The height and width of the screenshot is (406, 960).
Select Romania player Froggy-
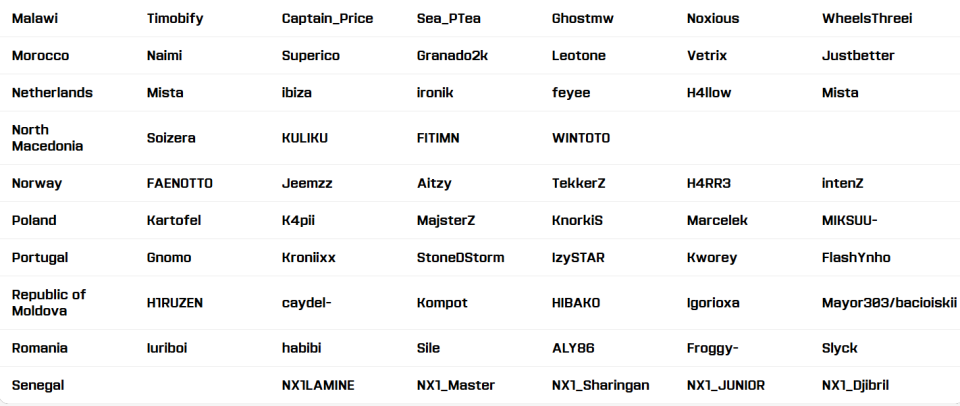coord(713,348)
